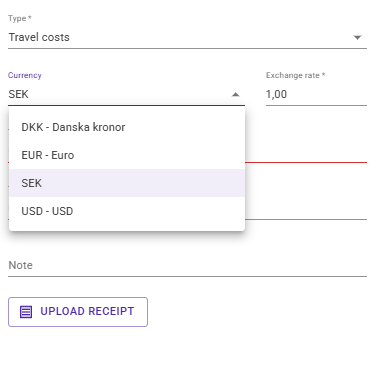Click the 1,00 exchange rate value
The width and height of the screenshot is (385, 365).
(276, 94)
